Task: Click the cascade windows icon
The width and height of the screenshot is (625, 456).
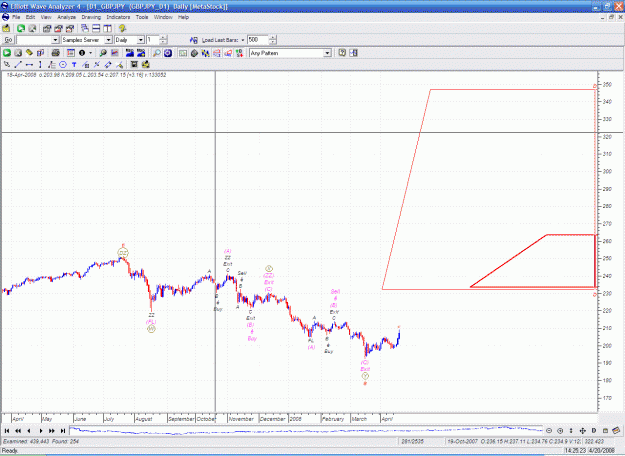Action: (x=85, y=28)
